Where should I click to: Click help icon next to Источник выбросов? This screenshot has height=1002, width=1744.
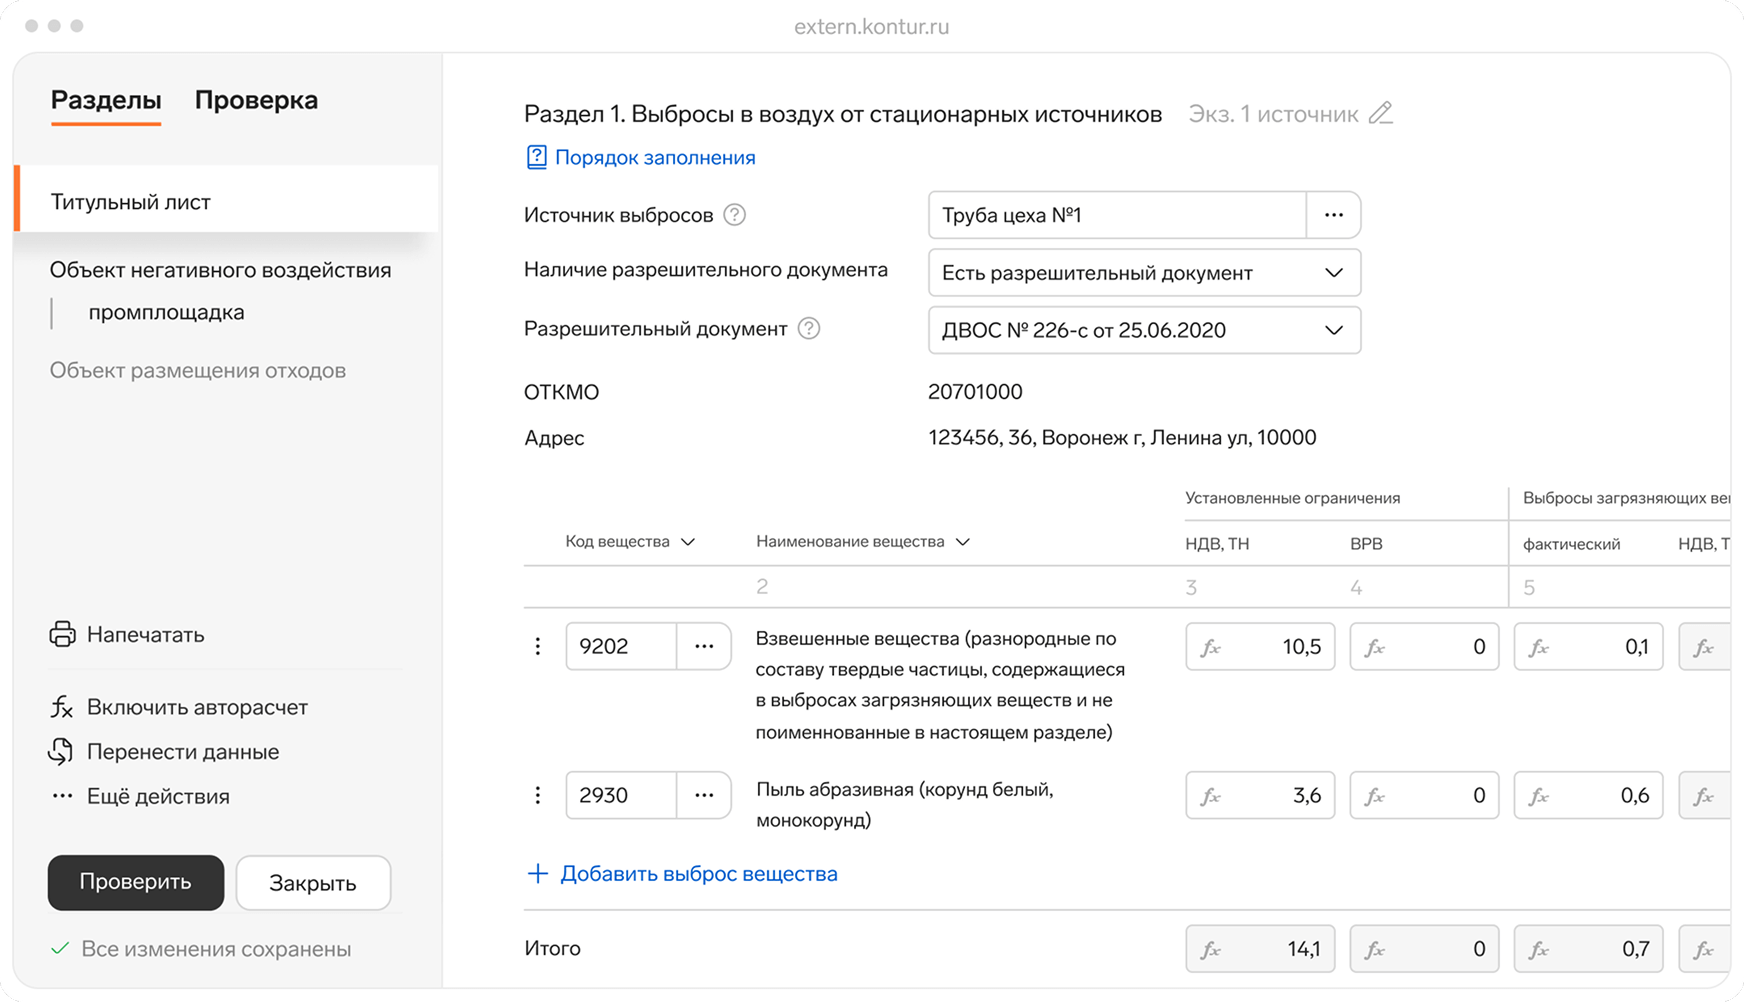click(x=735, y=215)
